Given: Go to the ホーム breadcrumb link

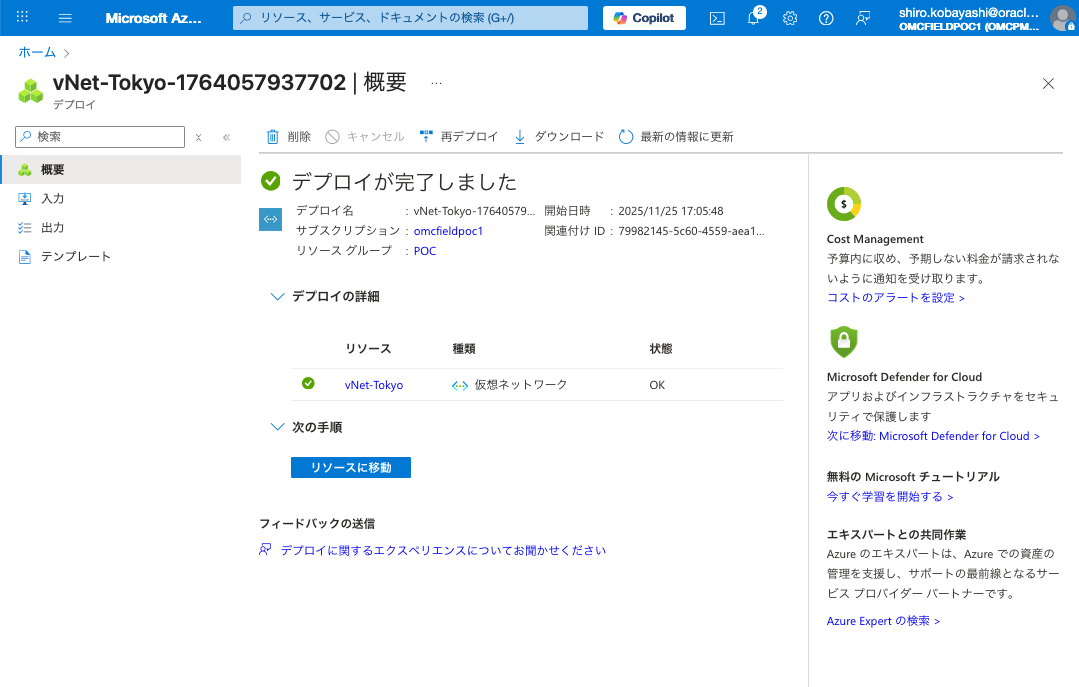Looking at the screenshot, I should pyautogui.click(x=36, y=52).
